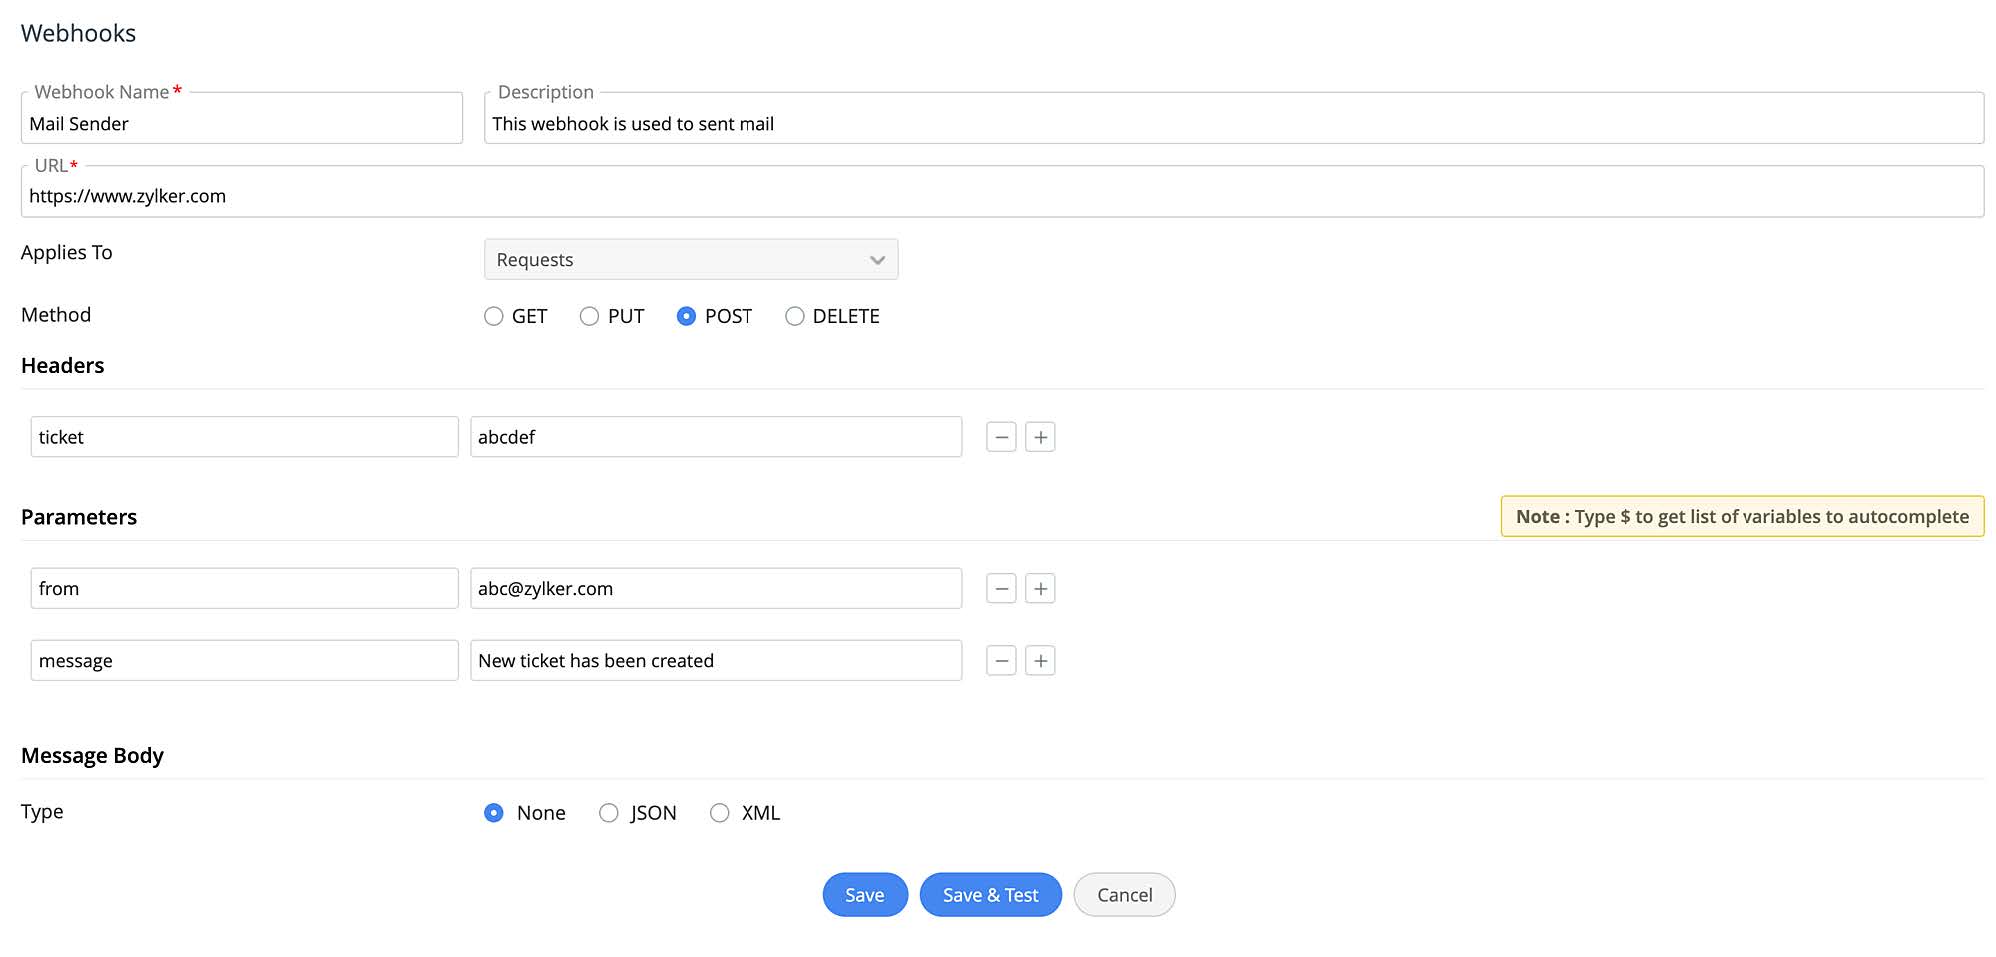Set message body type to XML

(720, 813)
